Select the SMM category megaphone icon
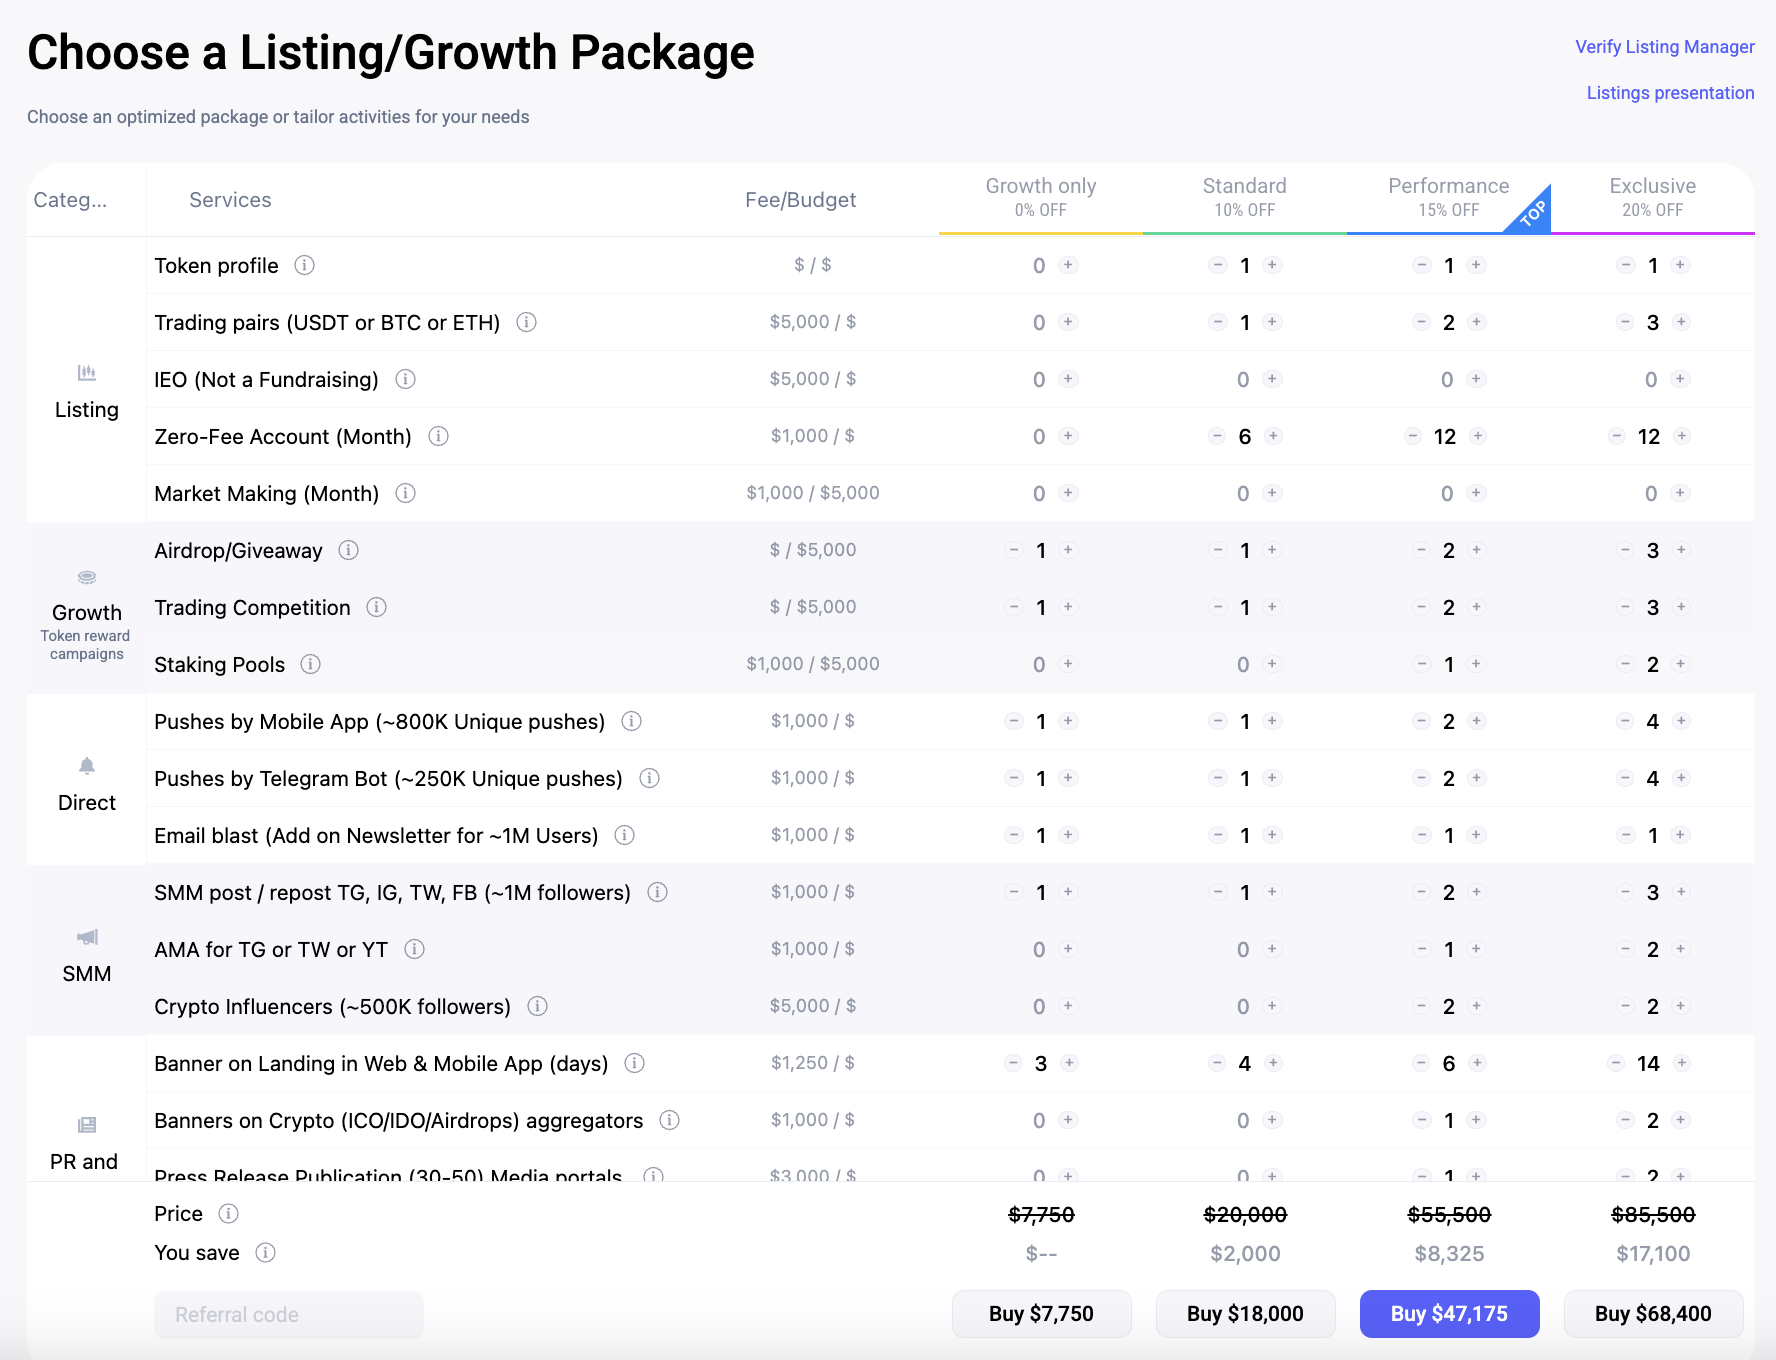 tap(87, 937)
